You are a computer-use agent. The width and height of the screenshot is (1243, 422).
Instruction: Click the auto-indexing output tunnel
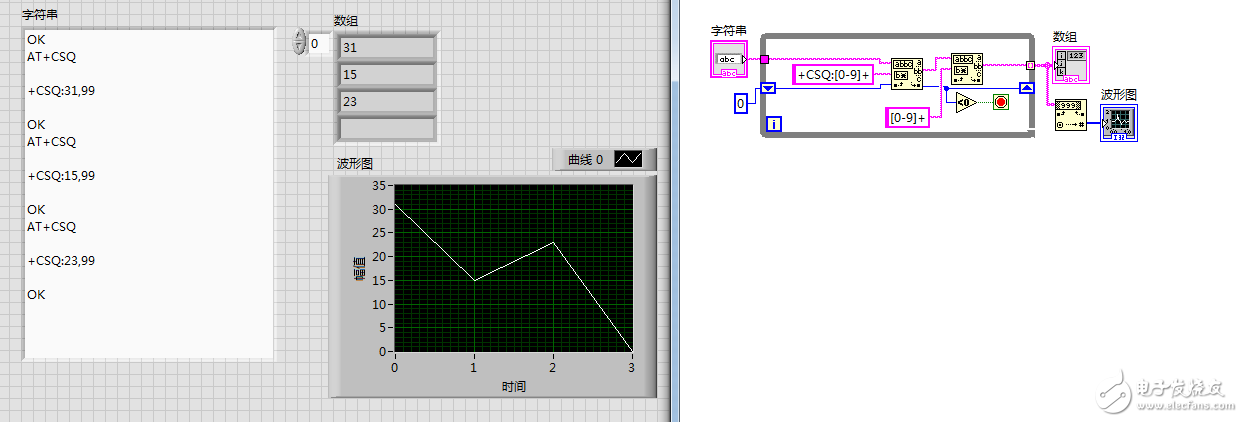tap(1030, 66)
